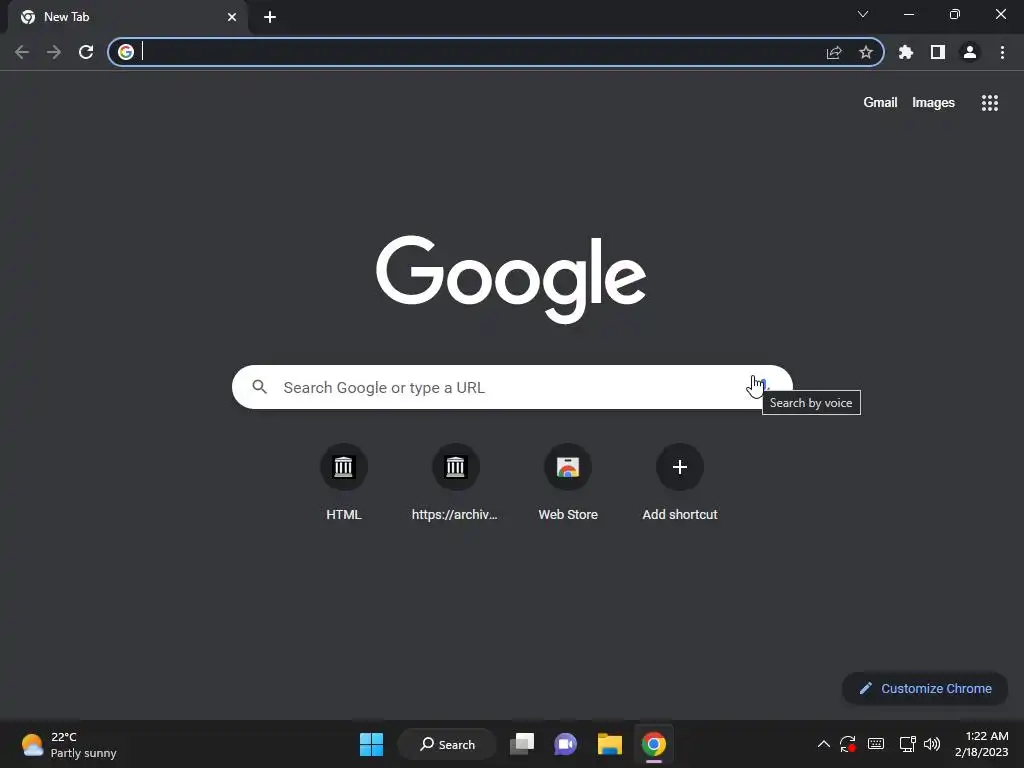
Task: Open the Web Store shortcut
Action: [568, 483]
